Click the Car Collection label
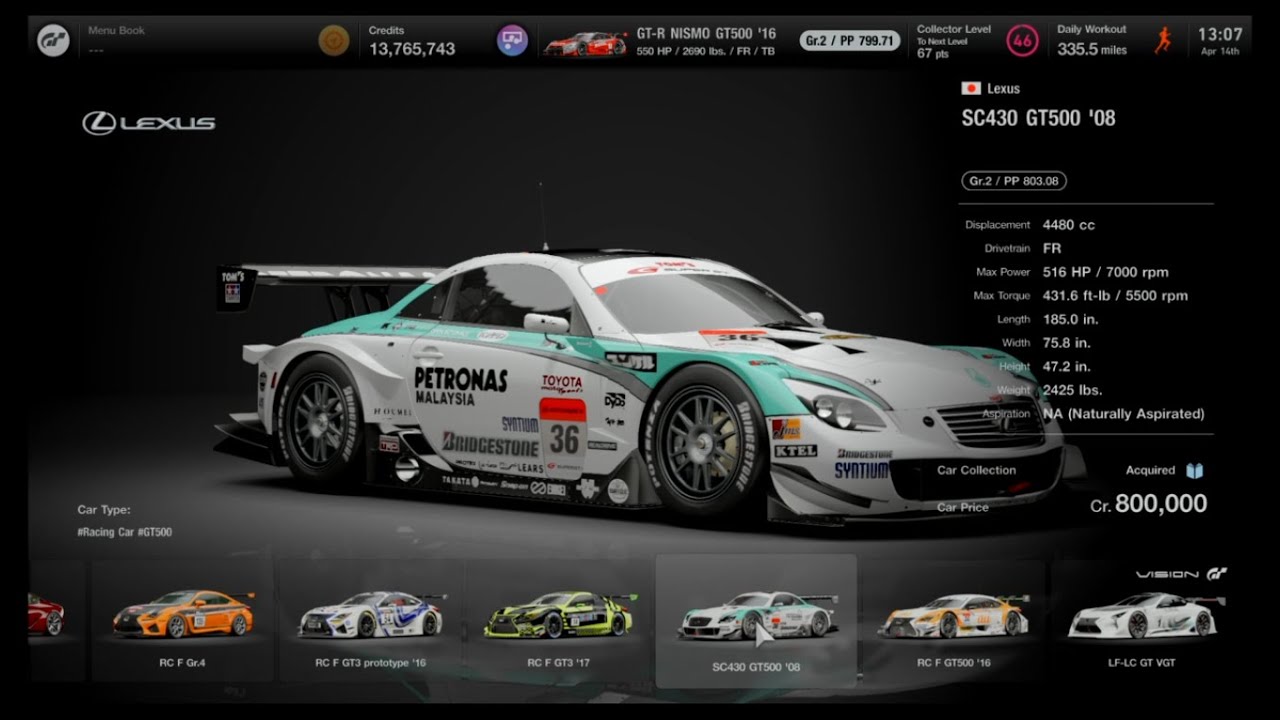Screen dimensions: 1280x720 coord(976,470)
